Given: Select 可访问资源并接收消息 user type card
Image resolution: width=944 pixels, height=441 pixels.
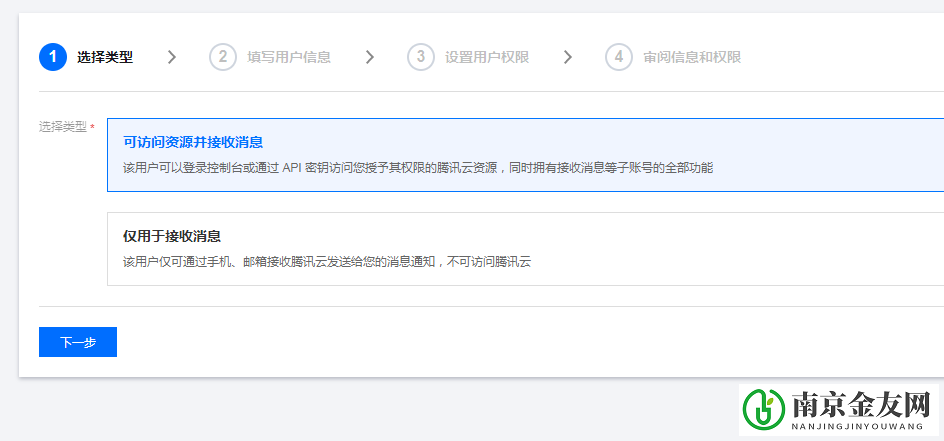Looking at the screenshot, I should pyautogui.click(x=525, y=155).
